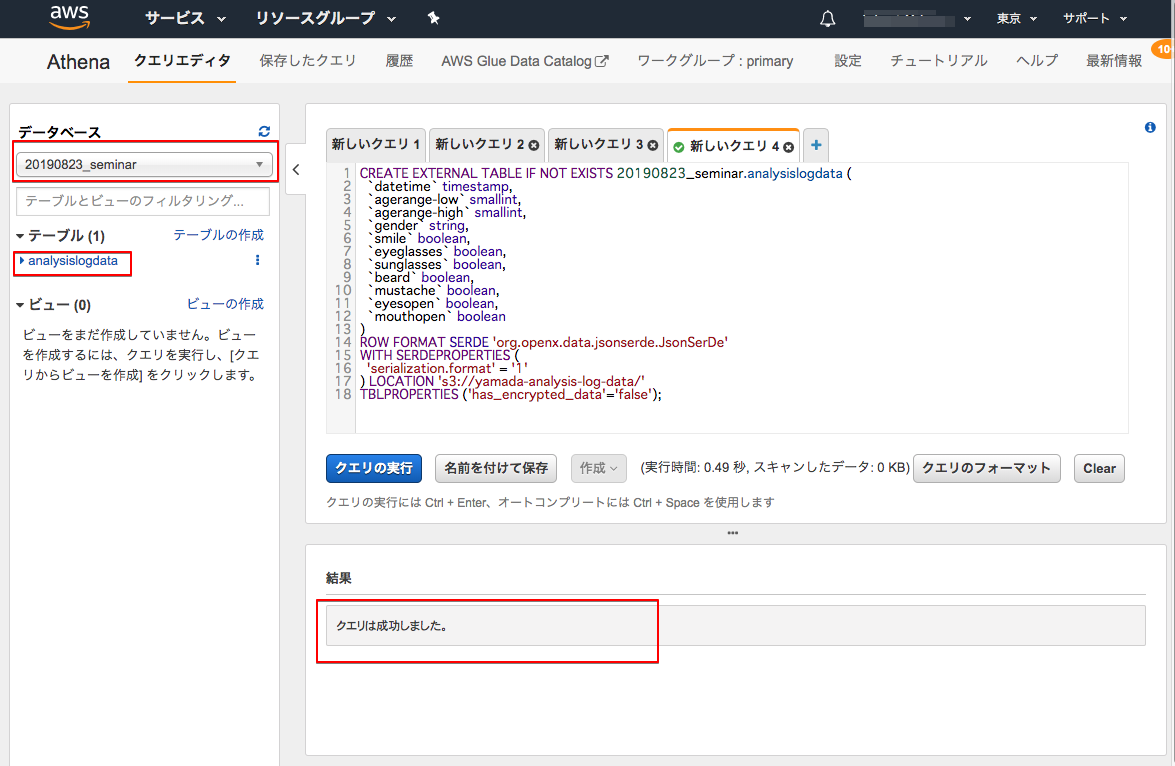Open the 東京 region dropdown
1175x766 pixels.
pos(1016,19)
